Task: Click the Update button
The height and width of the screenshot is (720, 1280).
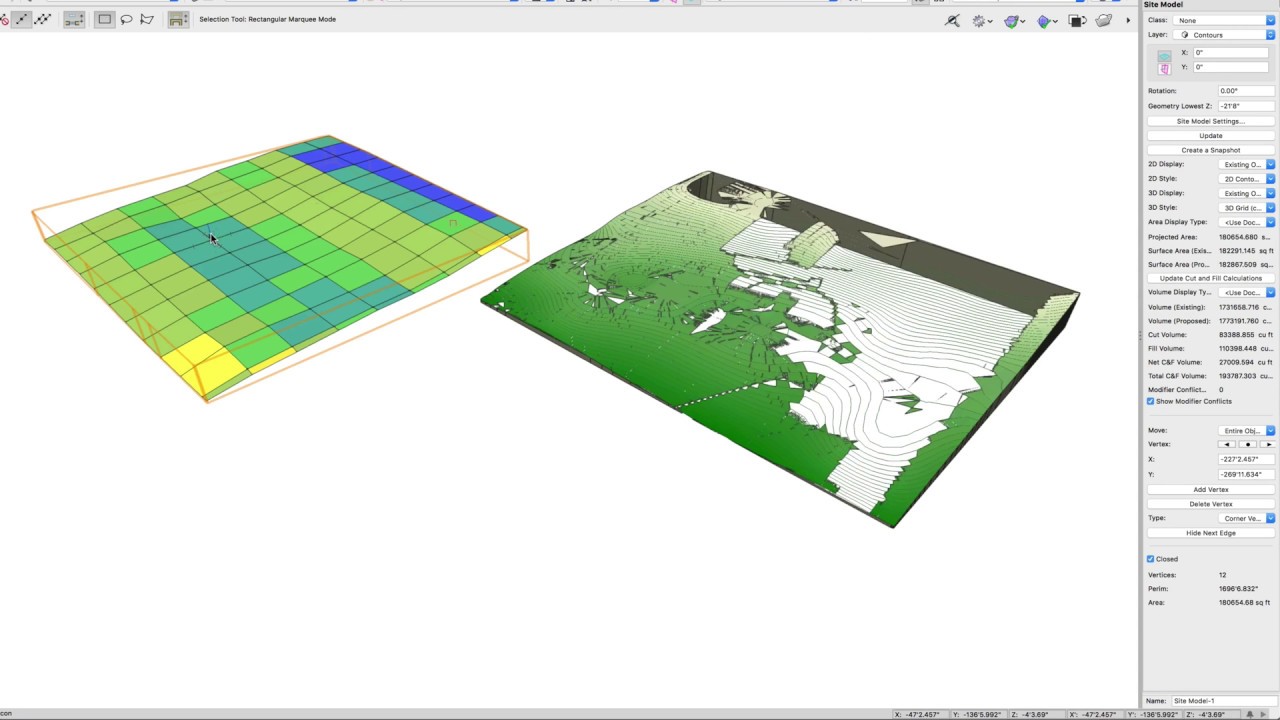Action: 1210,136
